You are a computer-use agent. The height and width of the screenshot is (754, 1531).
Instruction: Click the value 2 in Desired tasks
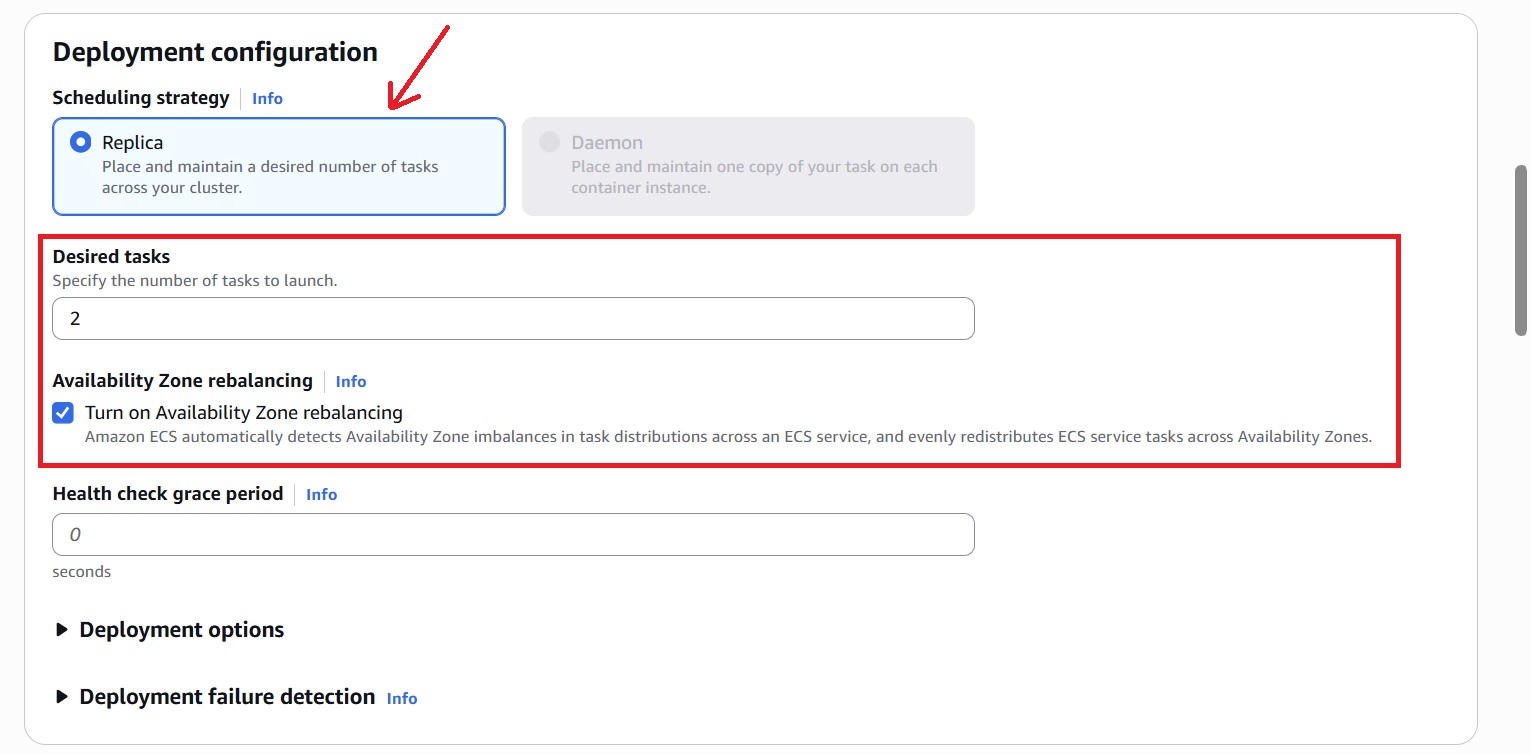point(74,318)
